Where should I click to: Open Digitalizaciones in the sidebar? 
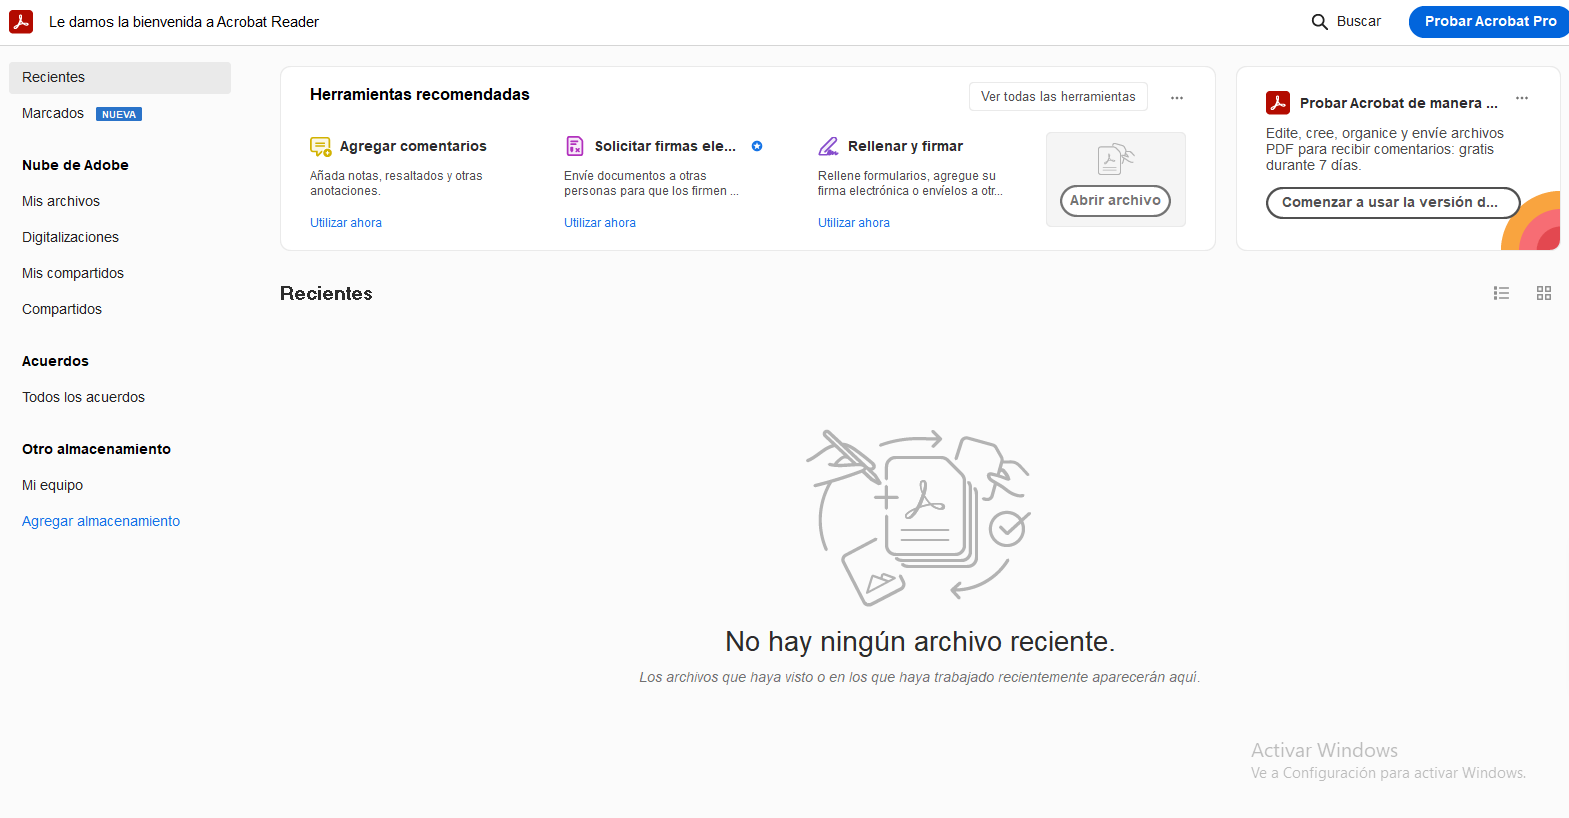70,237
